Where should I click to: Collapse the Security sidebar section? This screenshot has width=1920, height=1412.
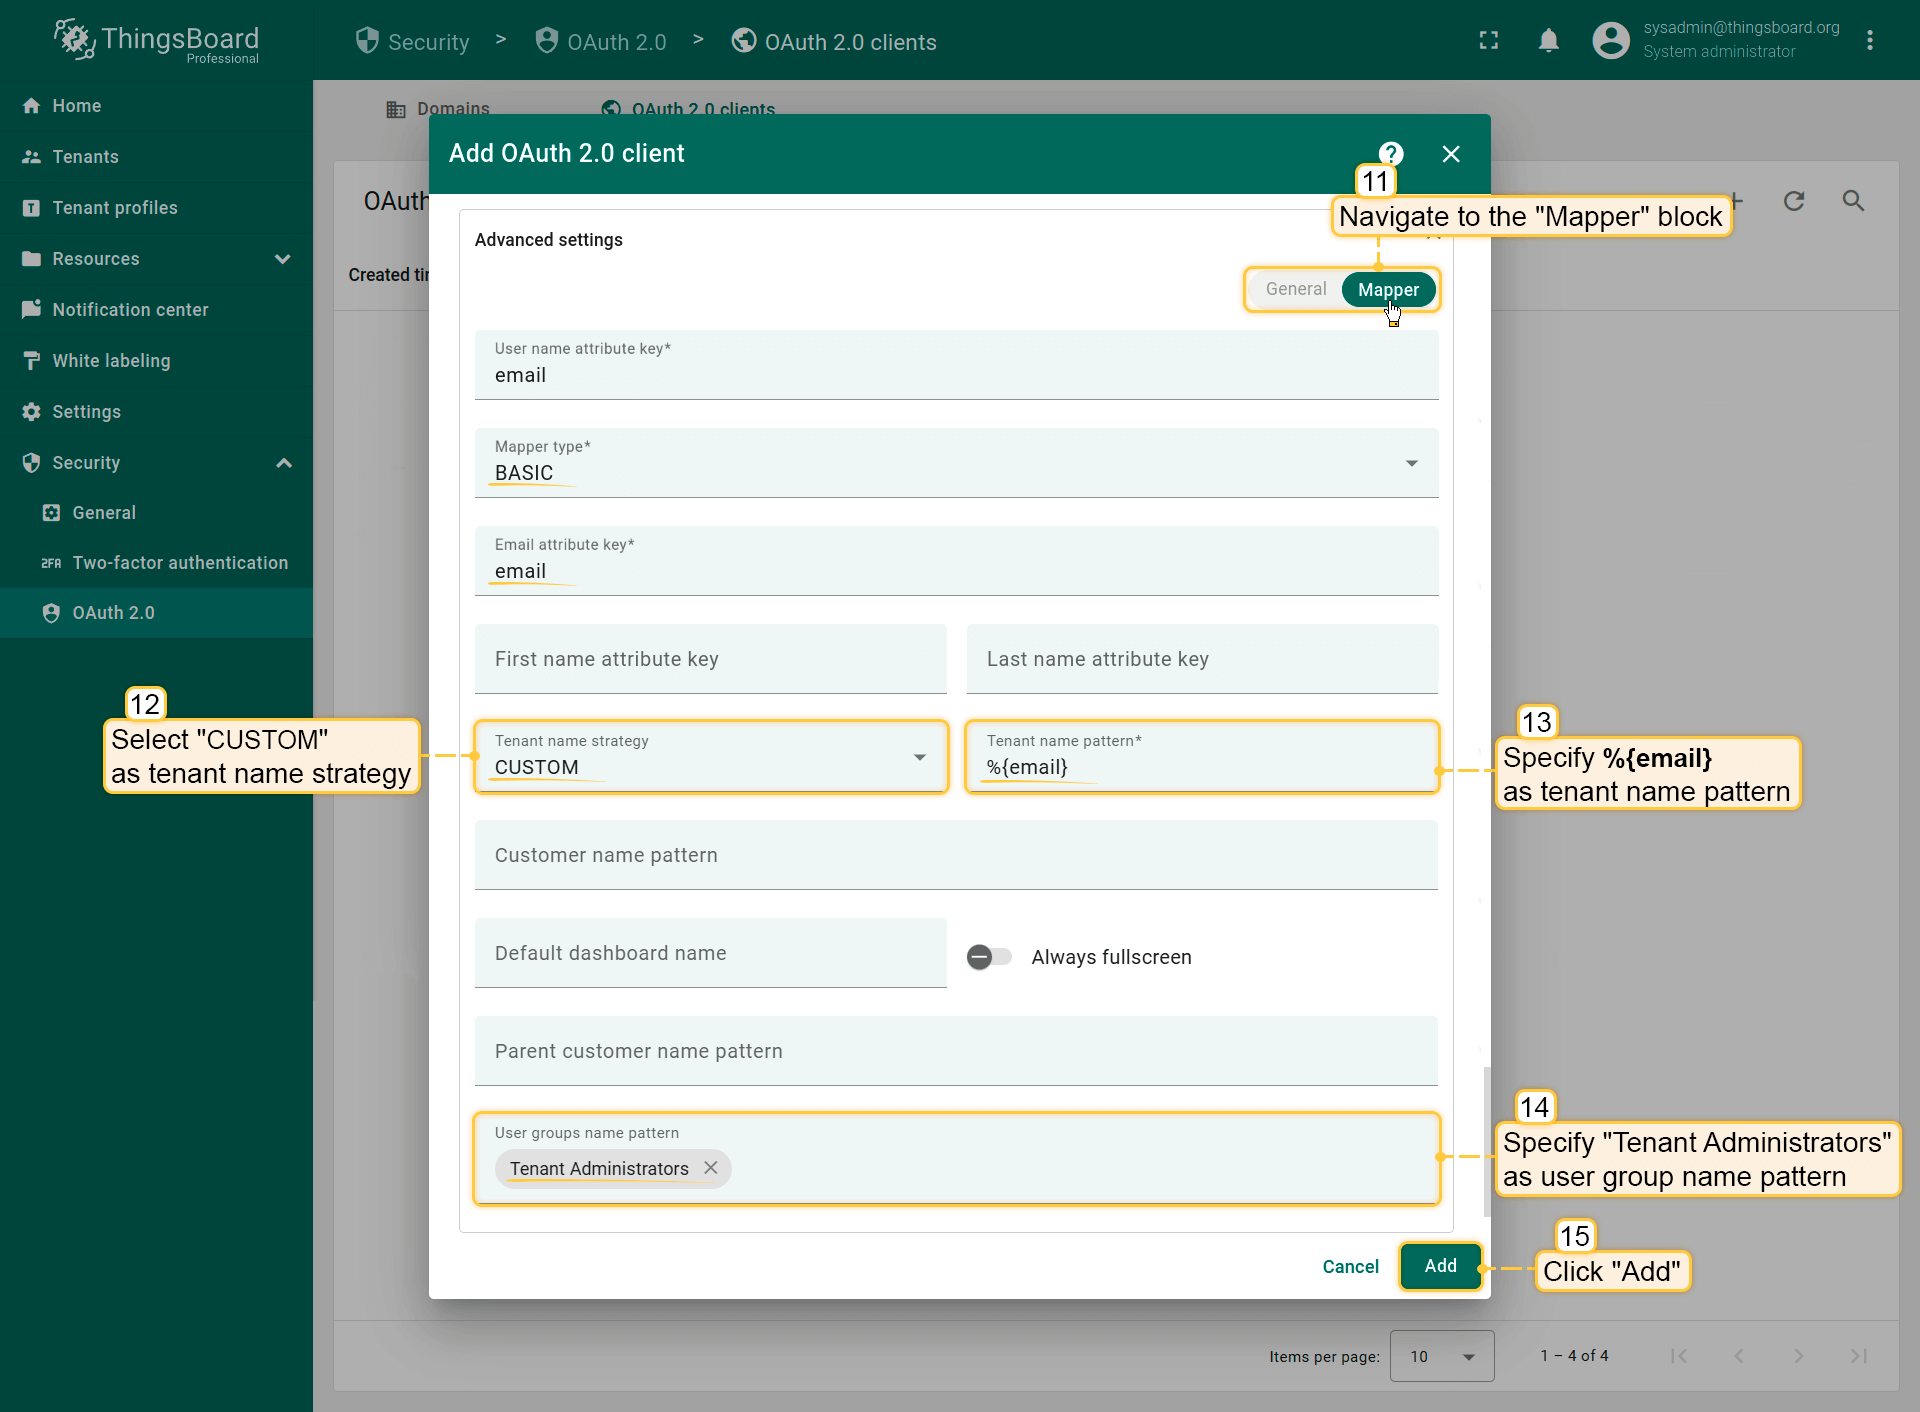[x=284, y=463]
